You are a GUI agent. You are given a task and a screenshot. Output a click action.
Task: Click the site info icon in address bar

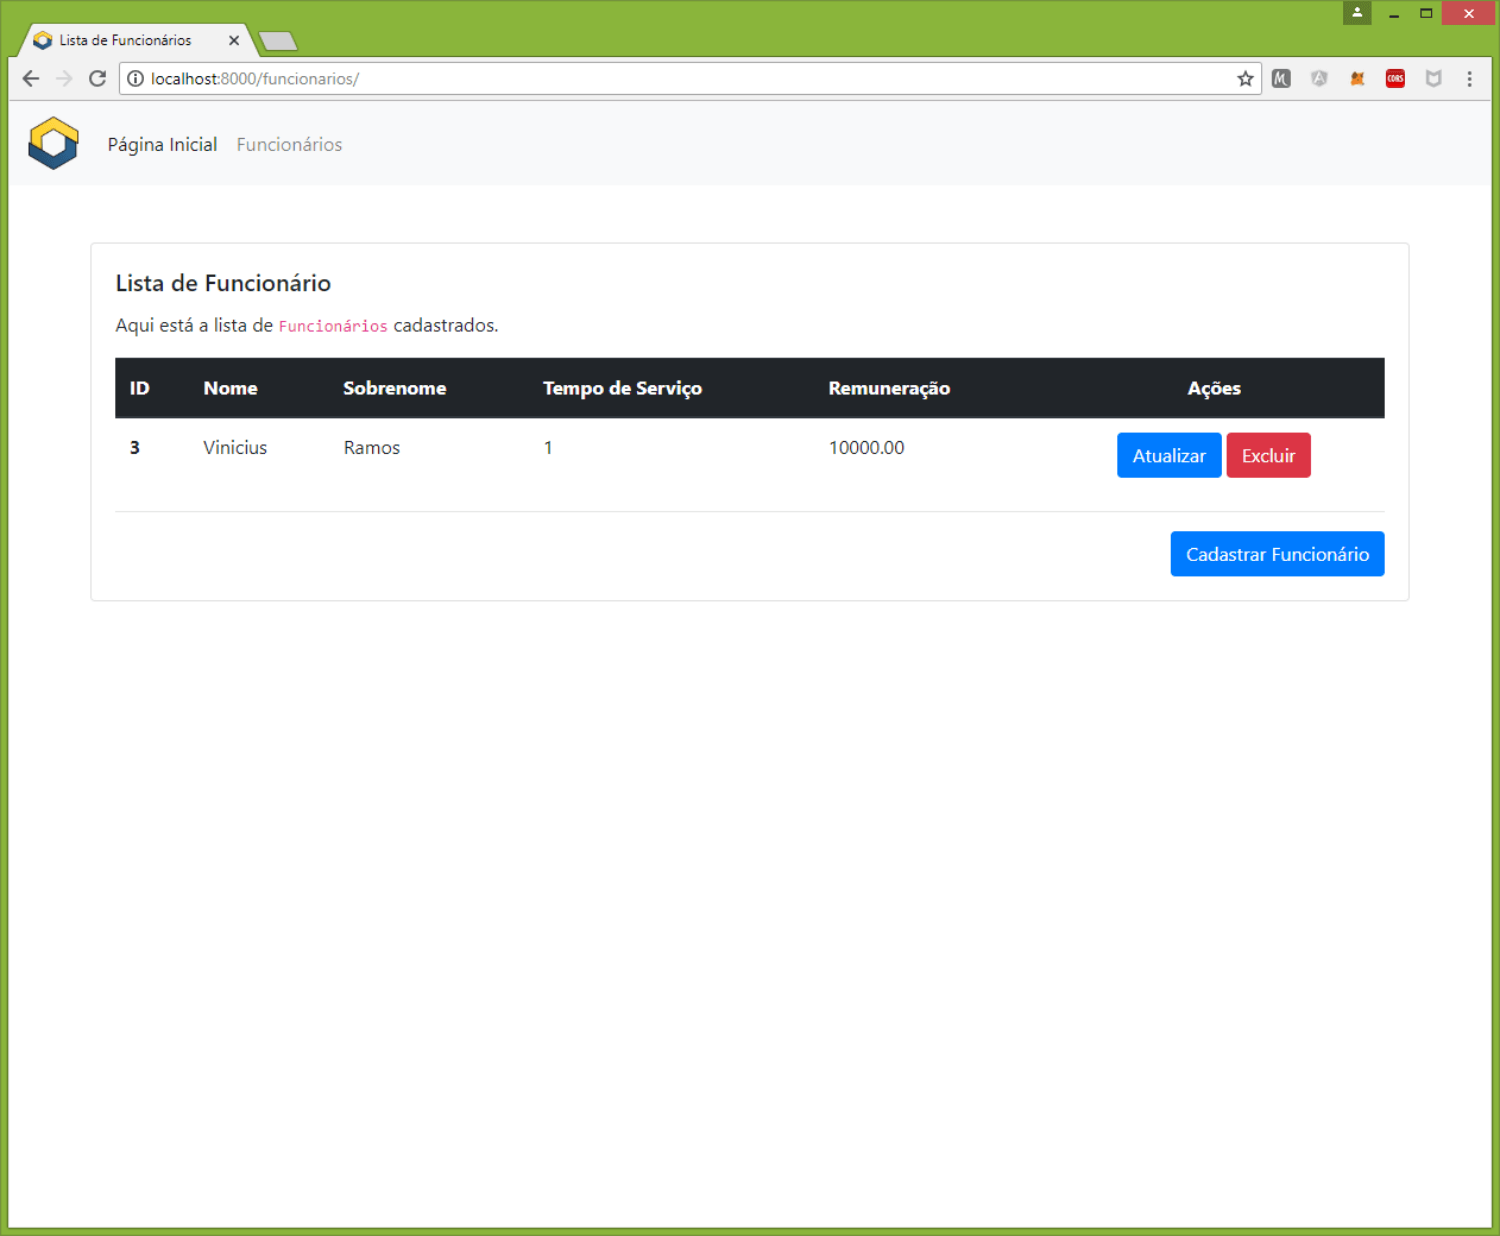(135, 78)
